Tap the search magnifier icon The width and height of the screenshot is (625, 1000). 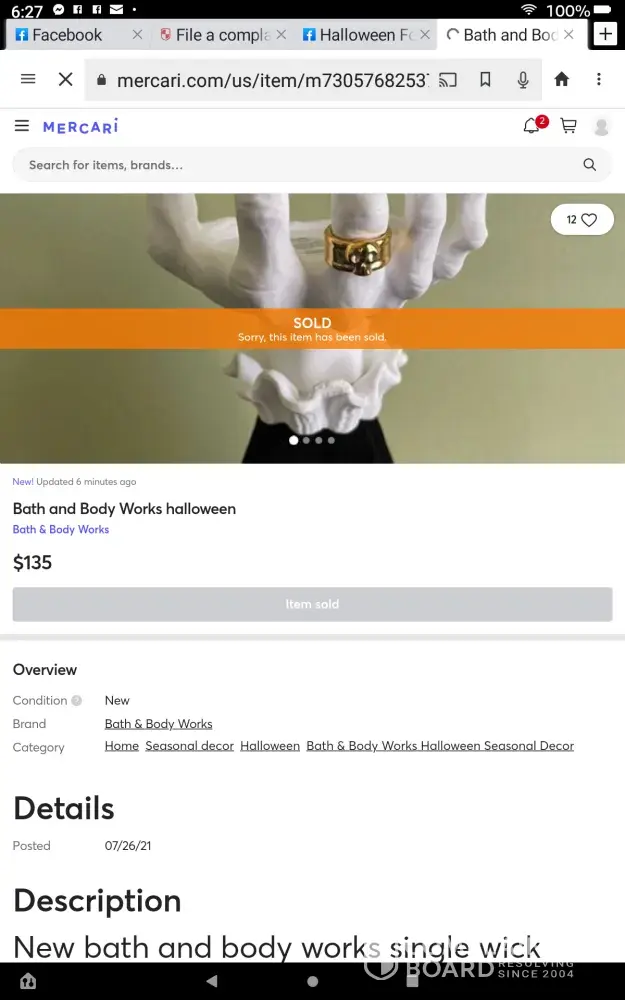[589, 165]
